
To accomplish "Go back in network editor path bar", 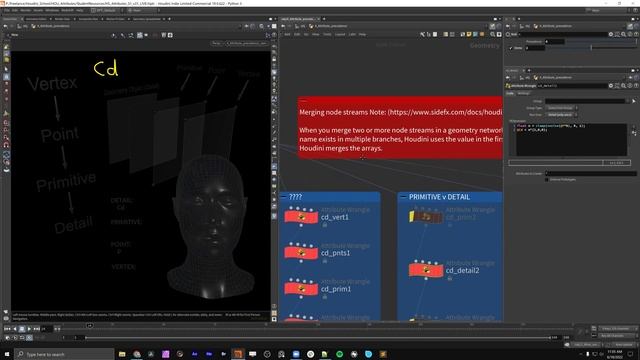I will [x=283, y=26].
